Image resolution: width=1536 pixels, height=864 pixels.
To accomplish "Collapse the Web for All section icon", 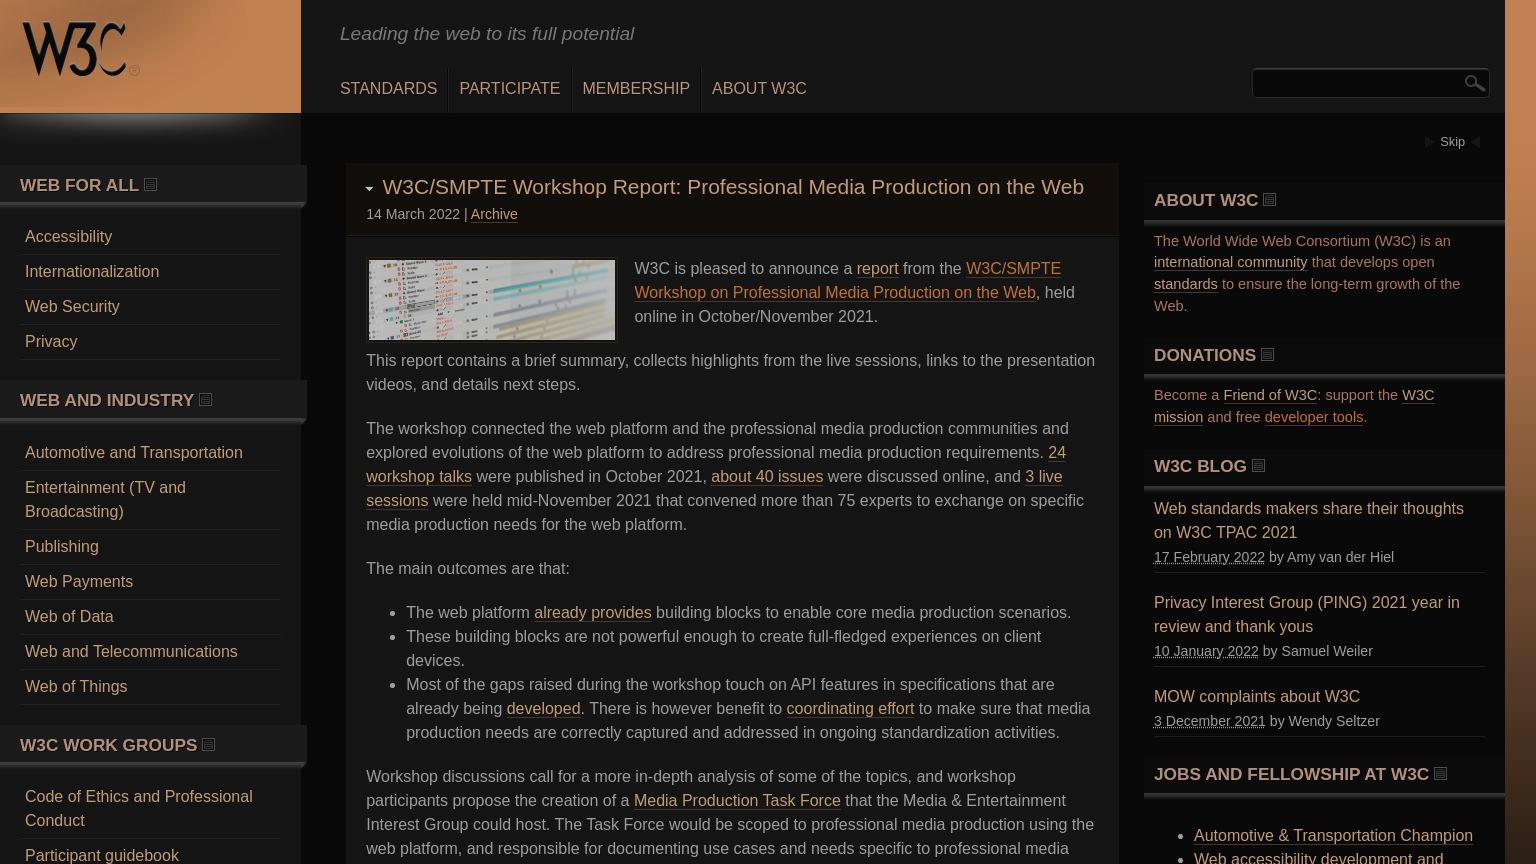I will 150,185.
